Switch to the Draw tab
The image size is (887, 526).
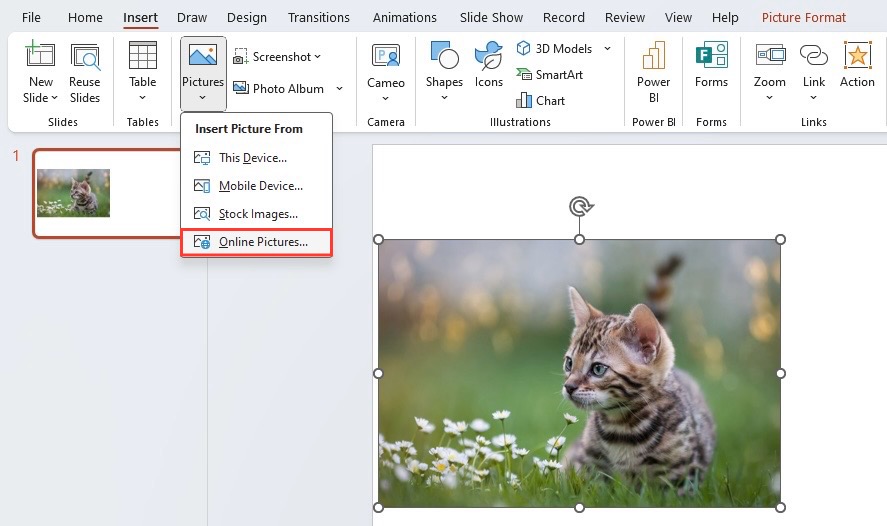(x=192, y=18)
